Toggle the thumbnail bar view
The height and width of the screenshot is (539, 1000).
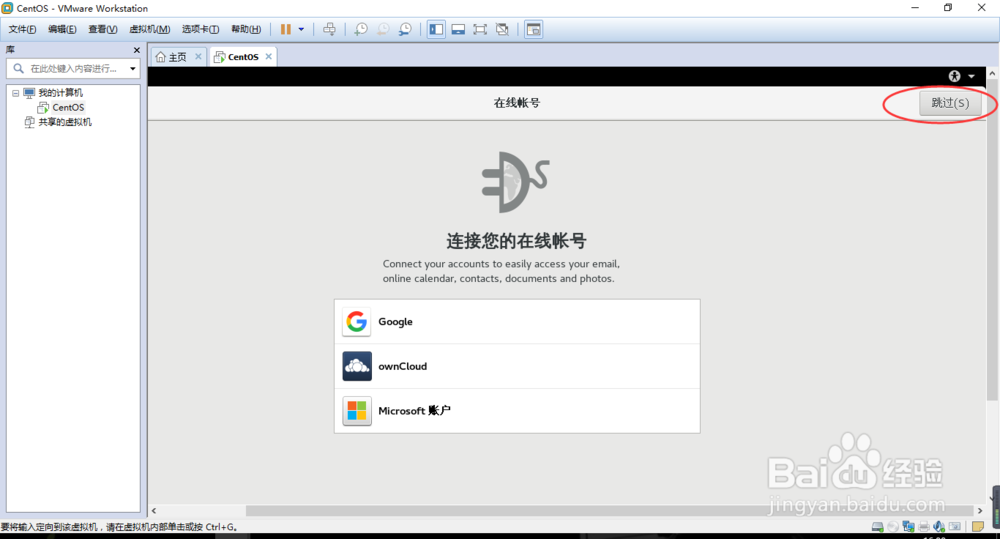point(458,29)
